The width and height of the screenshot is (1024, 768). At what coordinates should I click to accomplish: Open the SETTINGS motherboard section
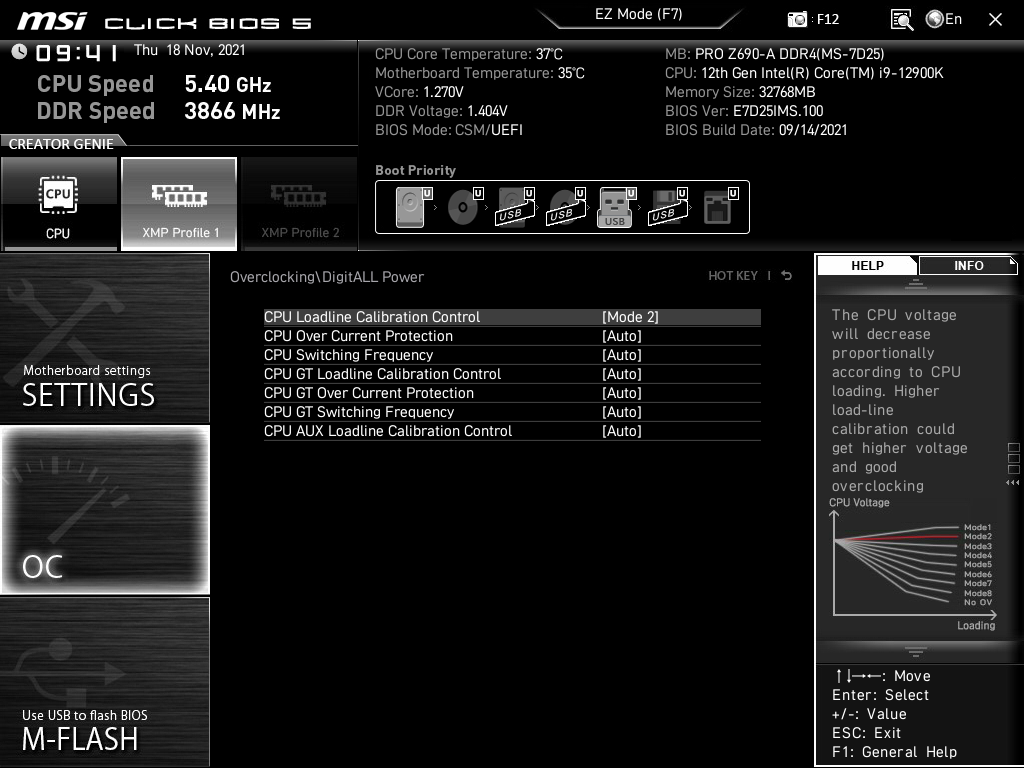tap(104, 338)
